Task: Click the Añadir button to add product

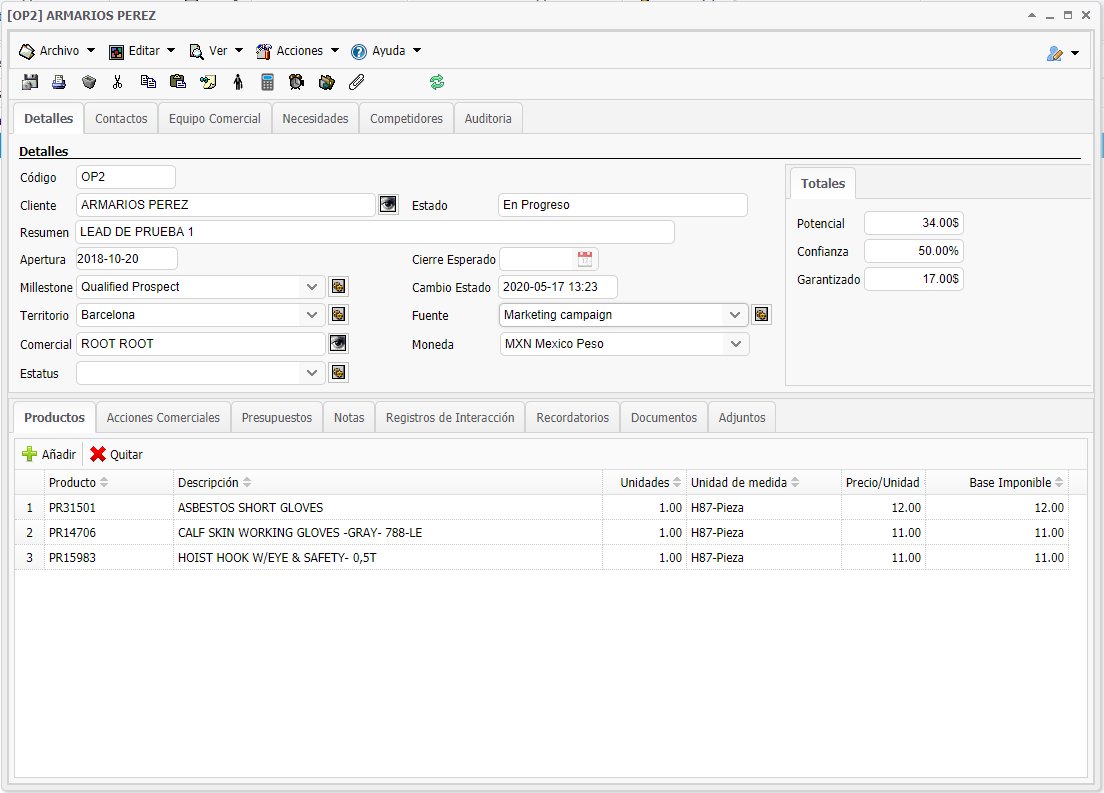Action: (x=49, y=454)
